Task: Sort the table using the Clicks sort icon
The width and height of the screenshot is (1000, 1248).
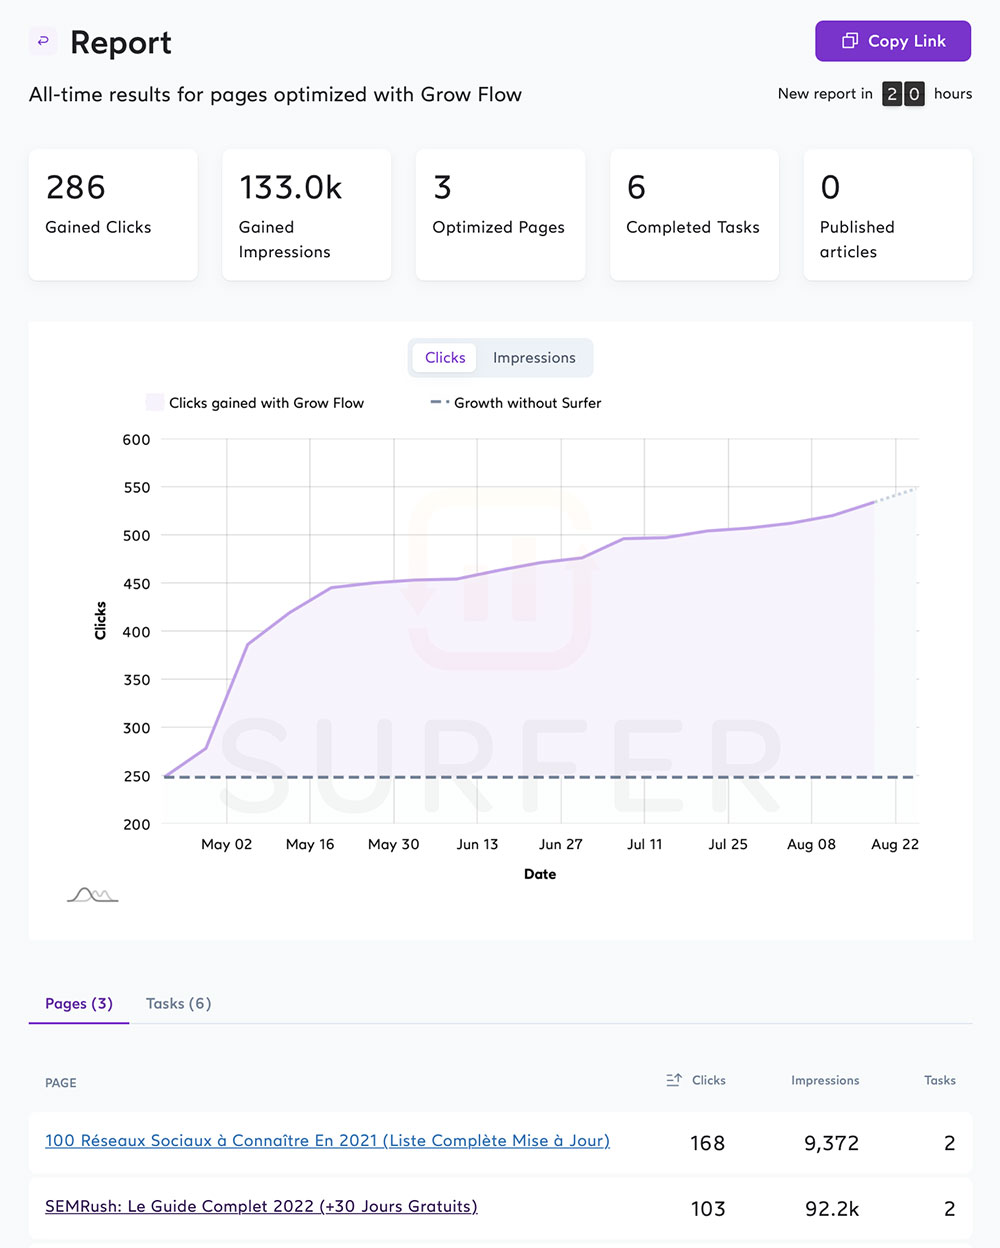Action: [x=674, y=1080]
